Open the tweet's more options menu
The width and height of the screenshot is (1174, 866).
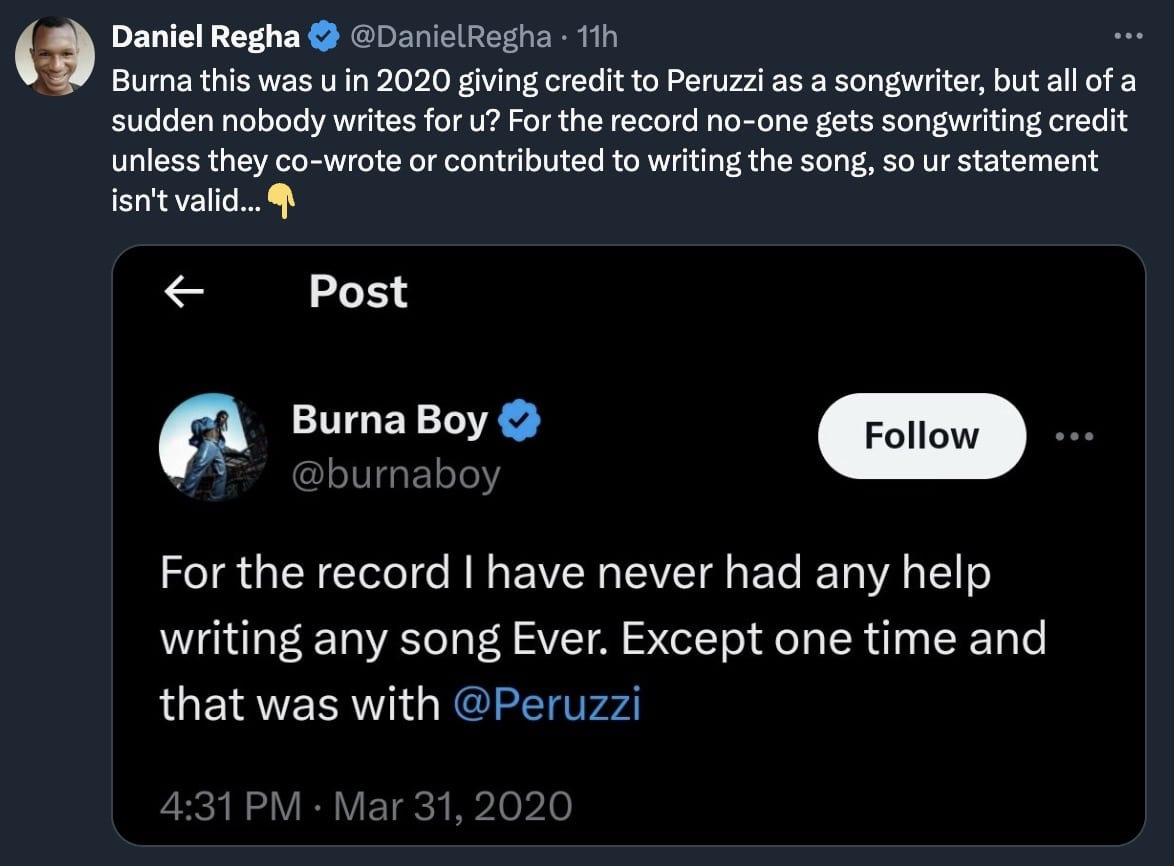click(1127, 37)
